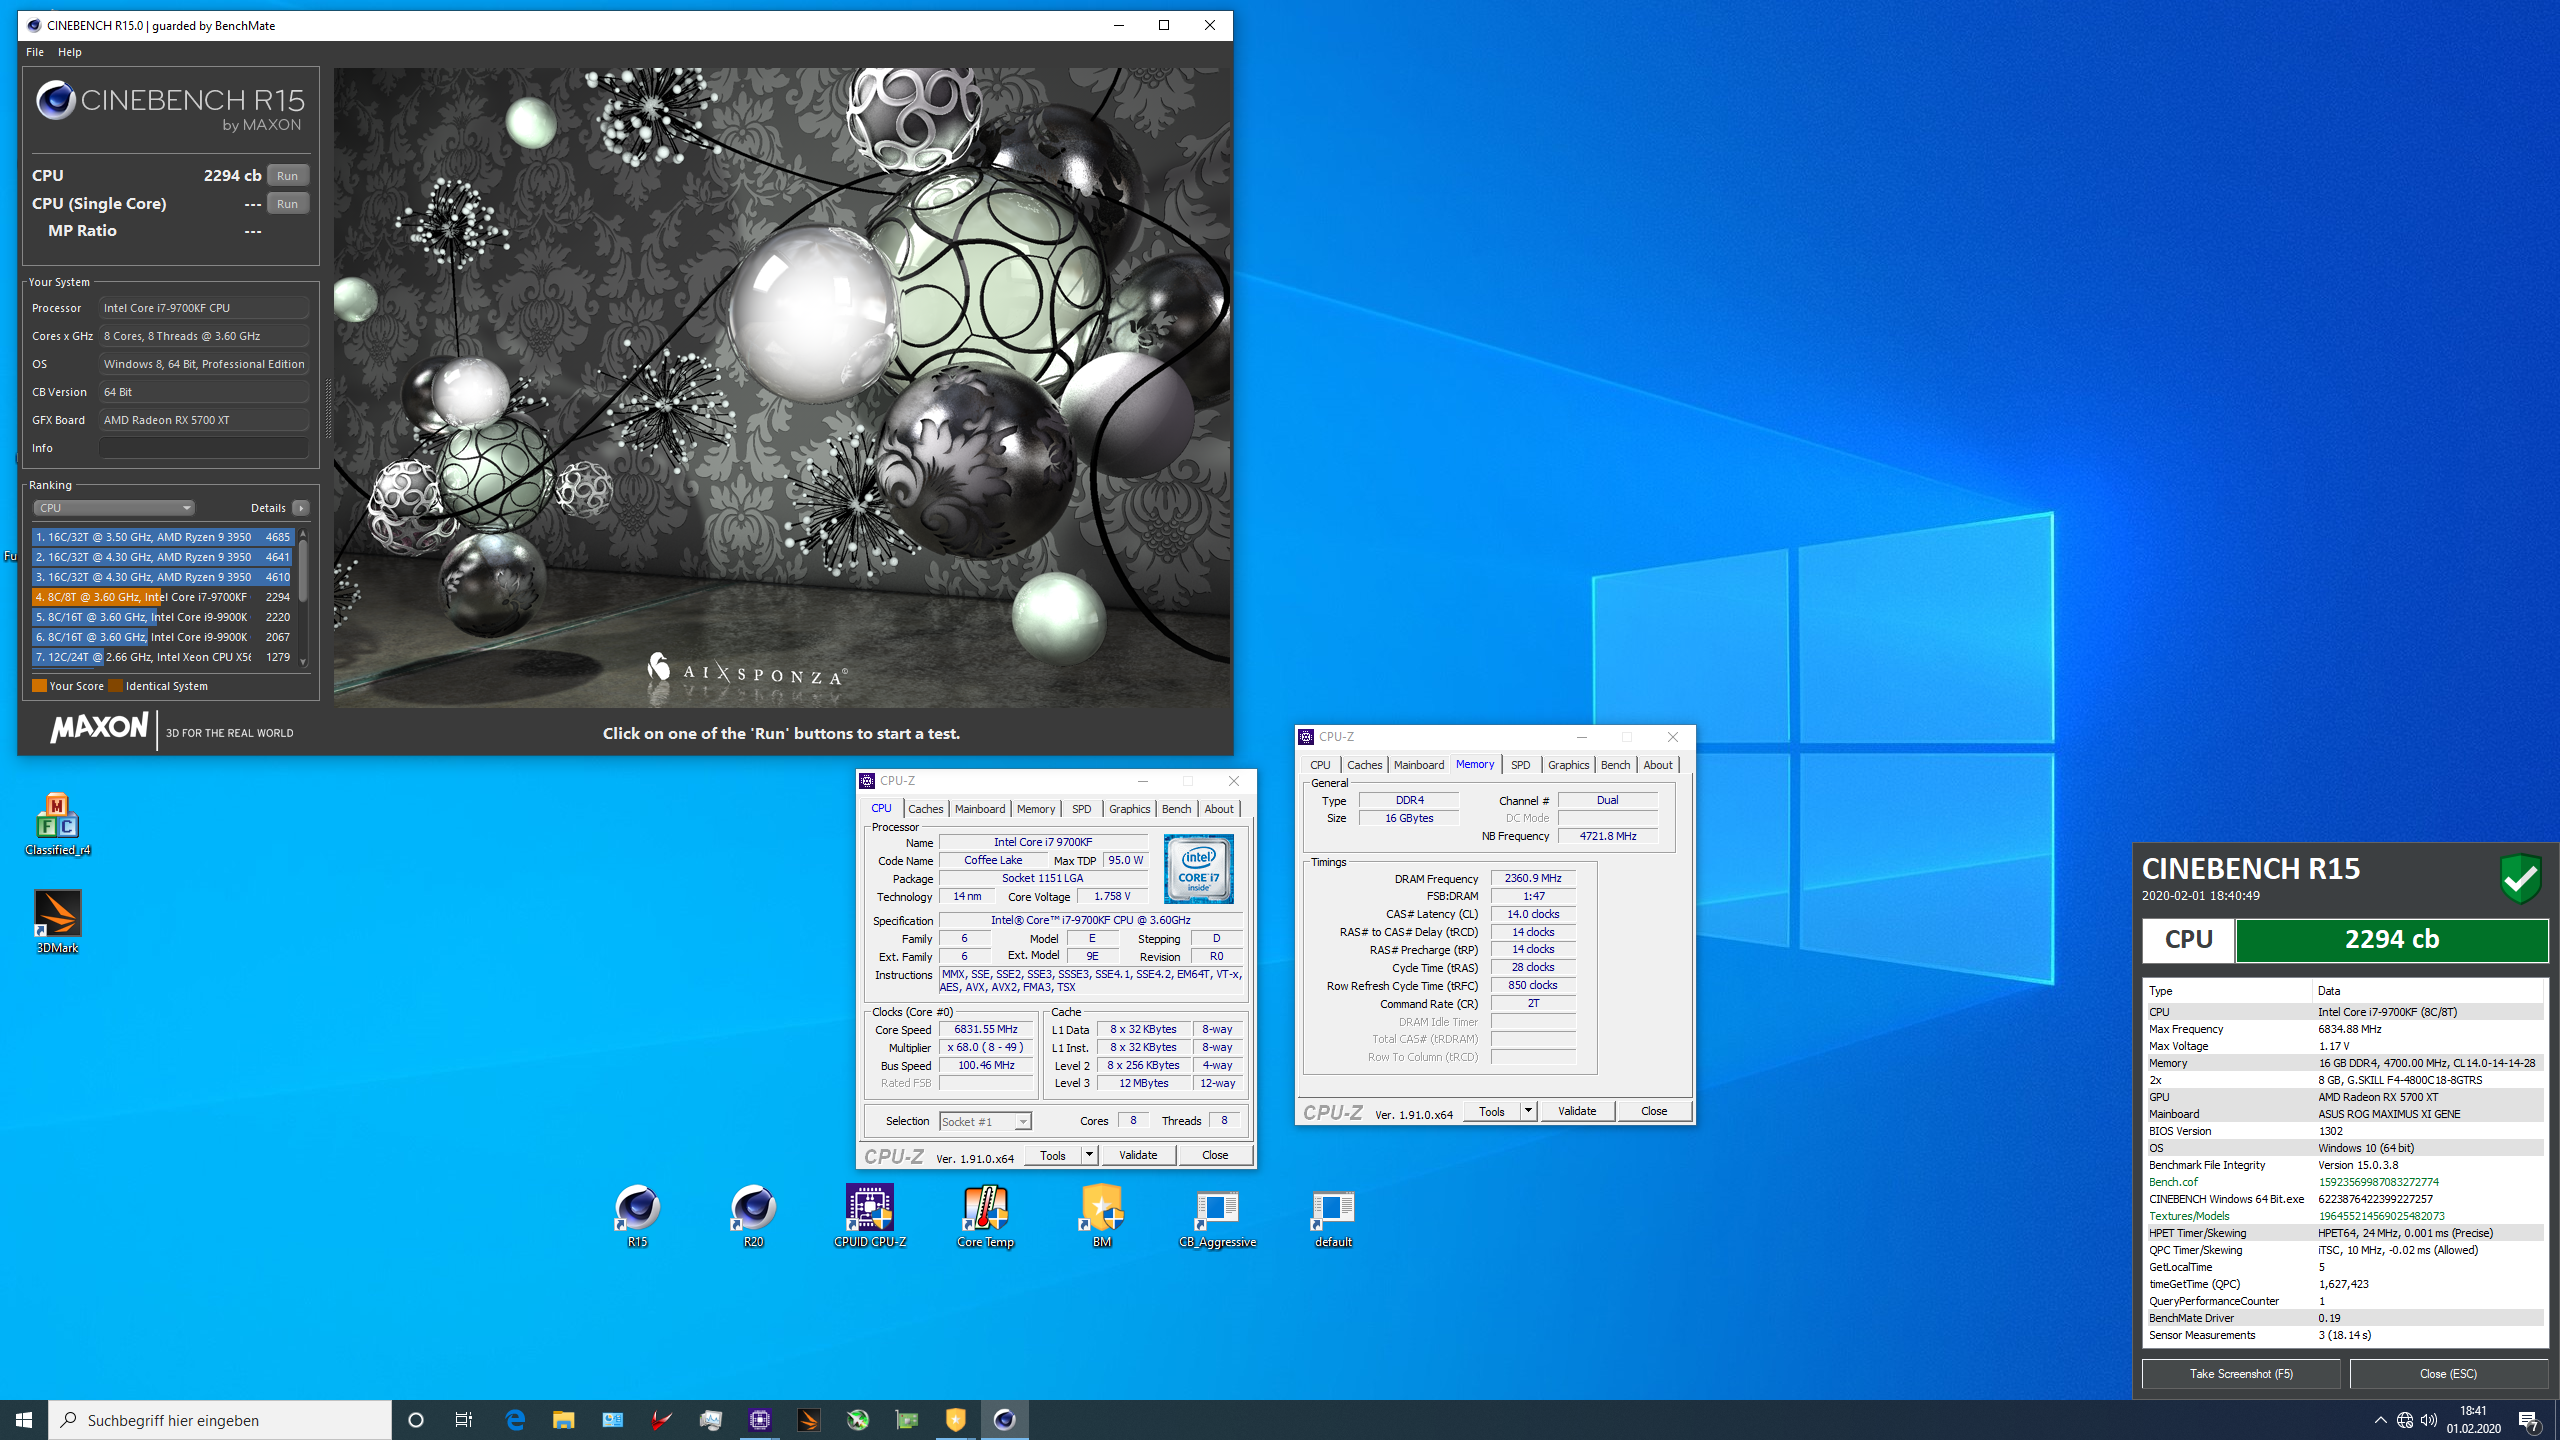Open the Core Temp desktop shortcut
2560x1440 pixels.
(x=985, y=1215)
